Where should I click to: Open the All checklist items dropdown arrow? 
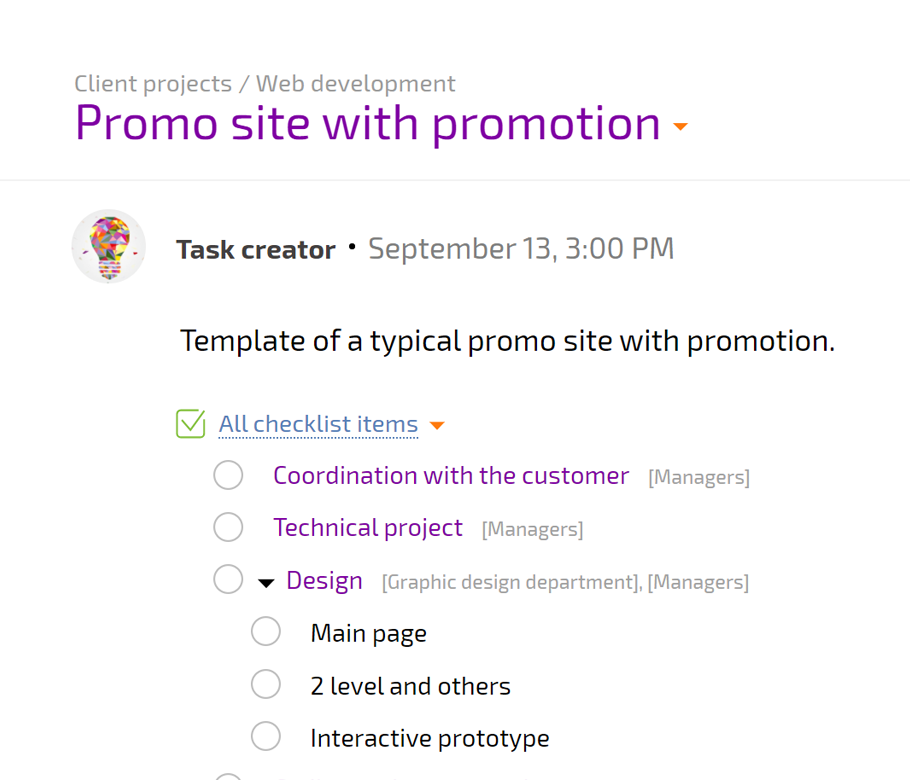tap(437, 425)
